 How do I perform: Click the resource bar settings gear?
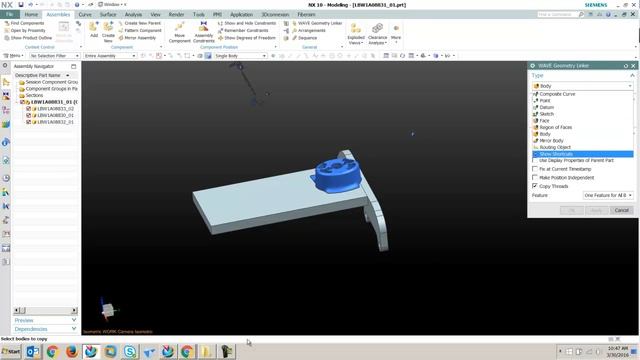point(5,65)
